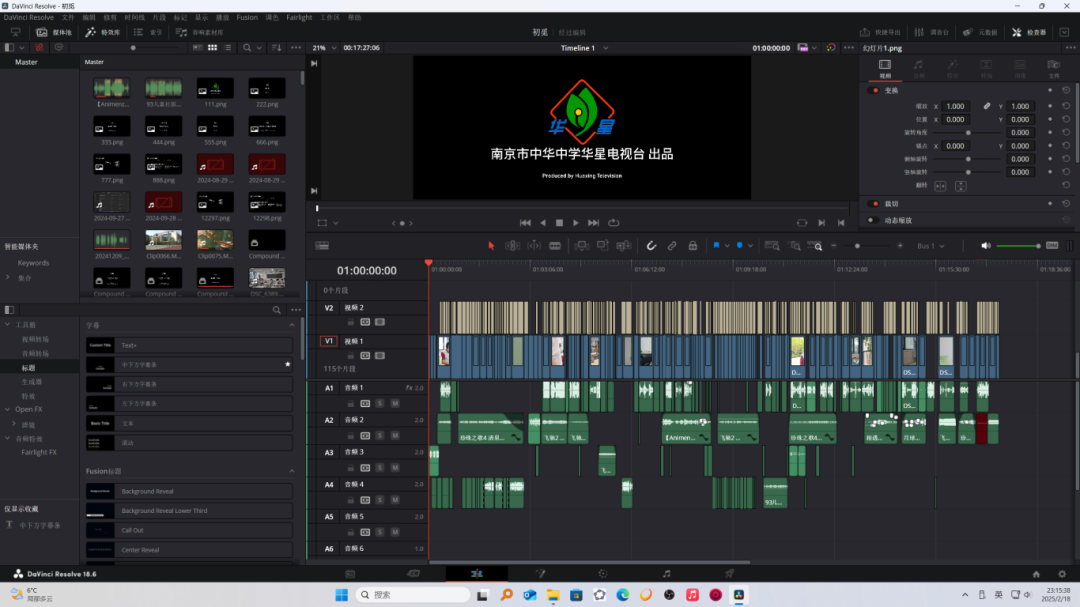
Task: Click the Insert clip icon
Action: 581,246
